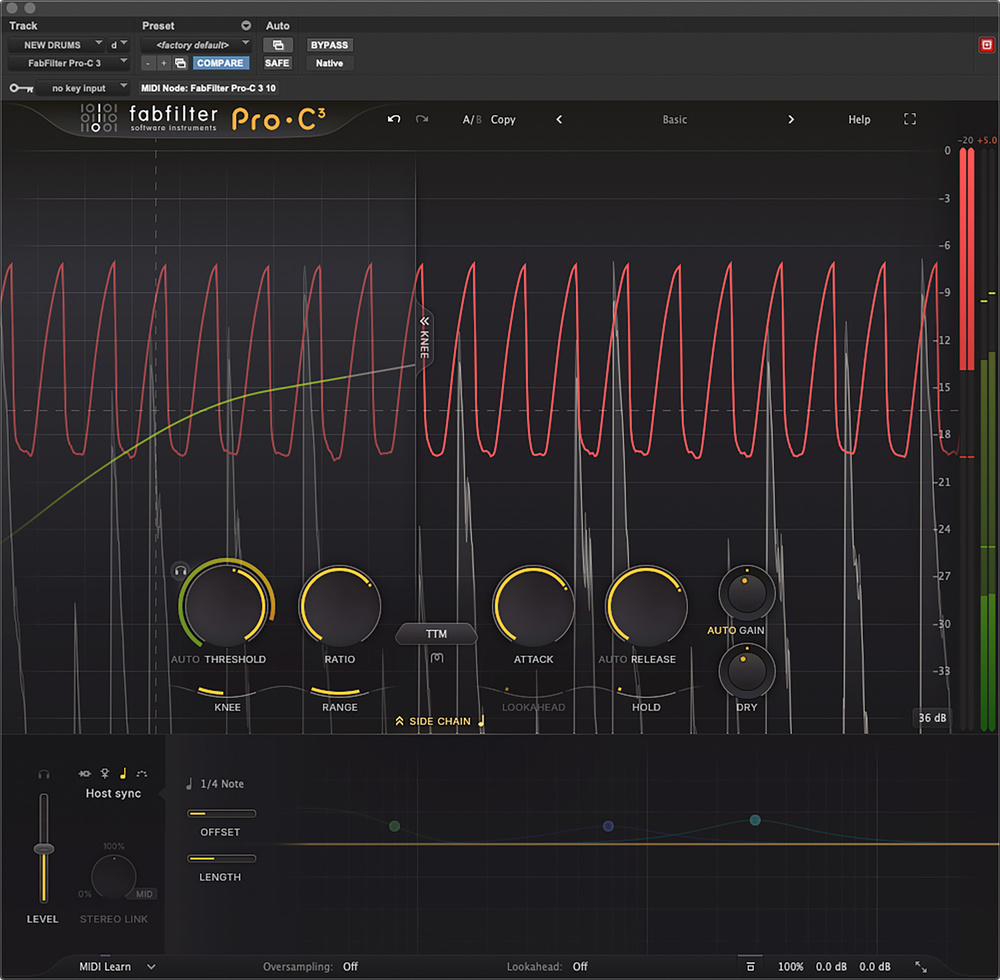Go to the previous preset arrow
Image resolution: width=1000 pixels, height=980 pixels.
click(559, 119)
